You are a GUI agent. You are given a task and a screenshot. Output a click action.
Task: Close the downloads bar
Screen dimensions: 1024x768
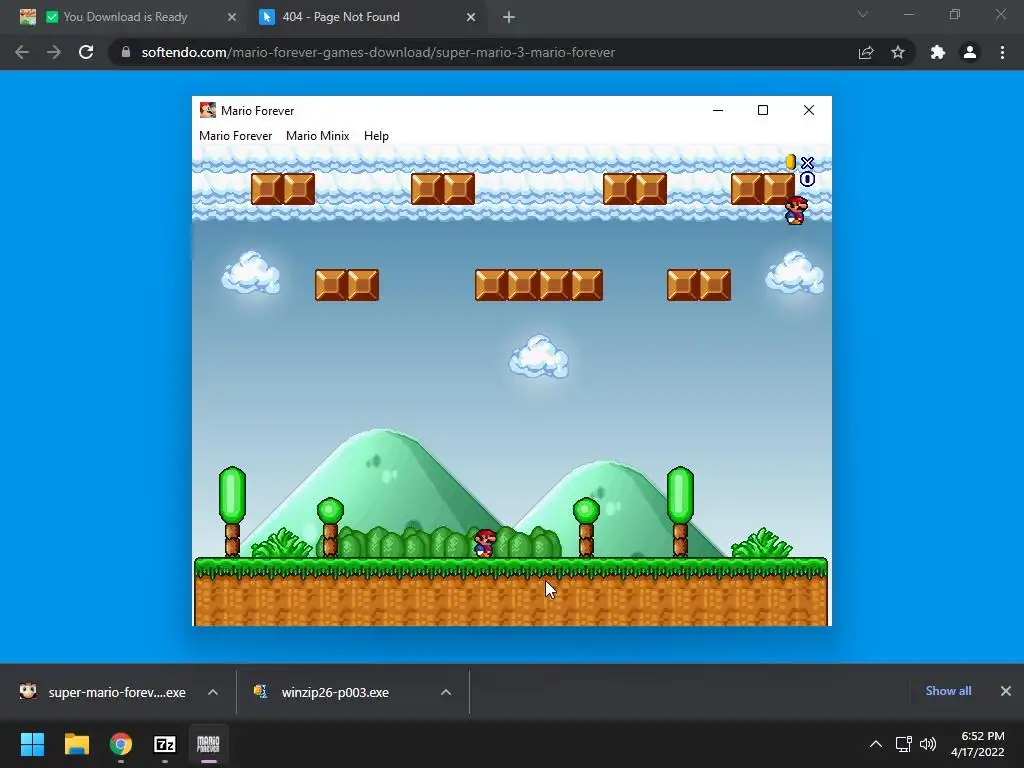[x=1006, y=691]
